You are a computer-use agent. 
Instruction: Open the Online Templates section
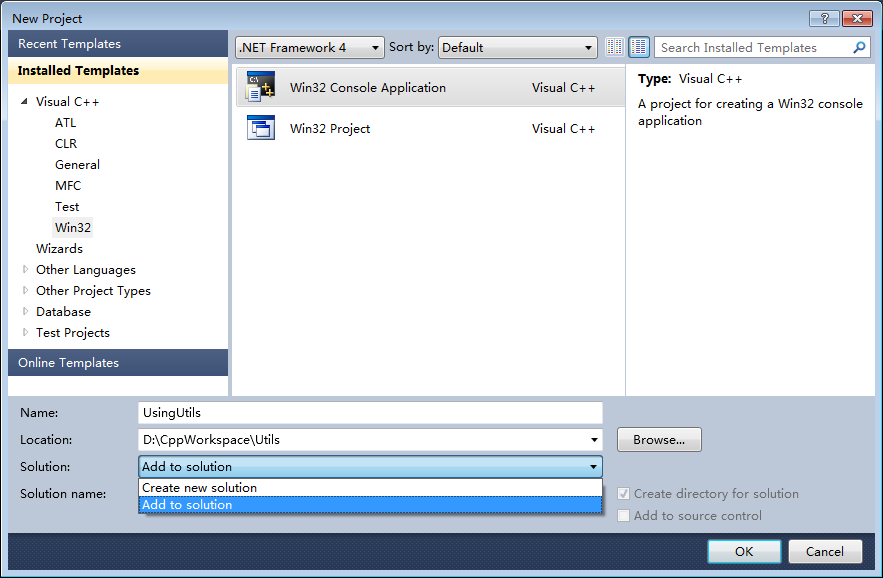(x=118, y=362)
